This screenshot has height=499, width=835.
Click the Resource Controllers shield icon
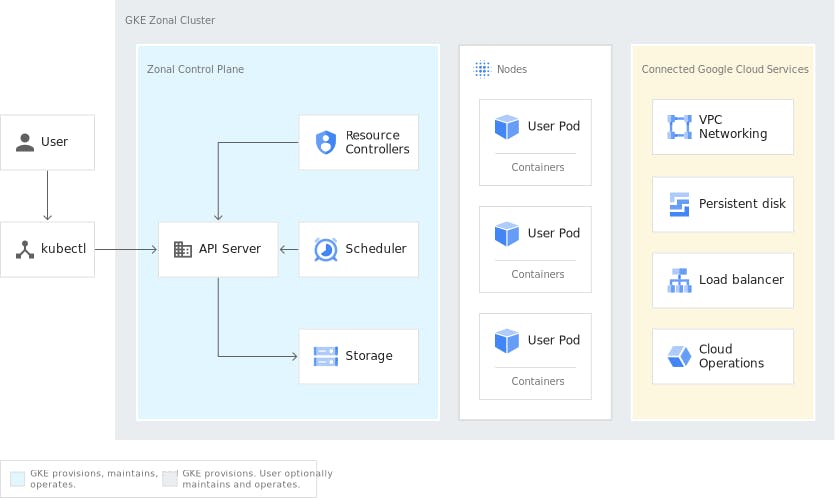(x=326, y=142)
